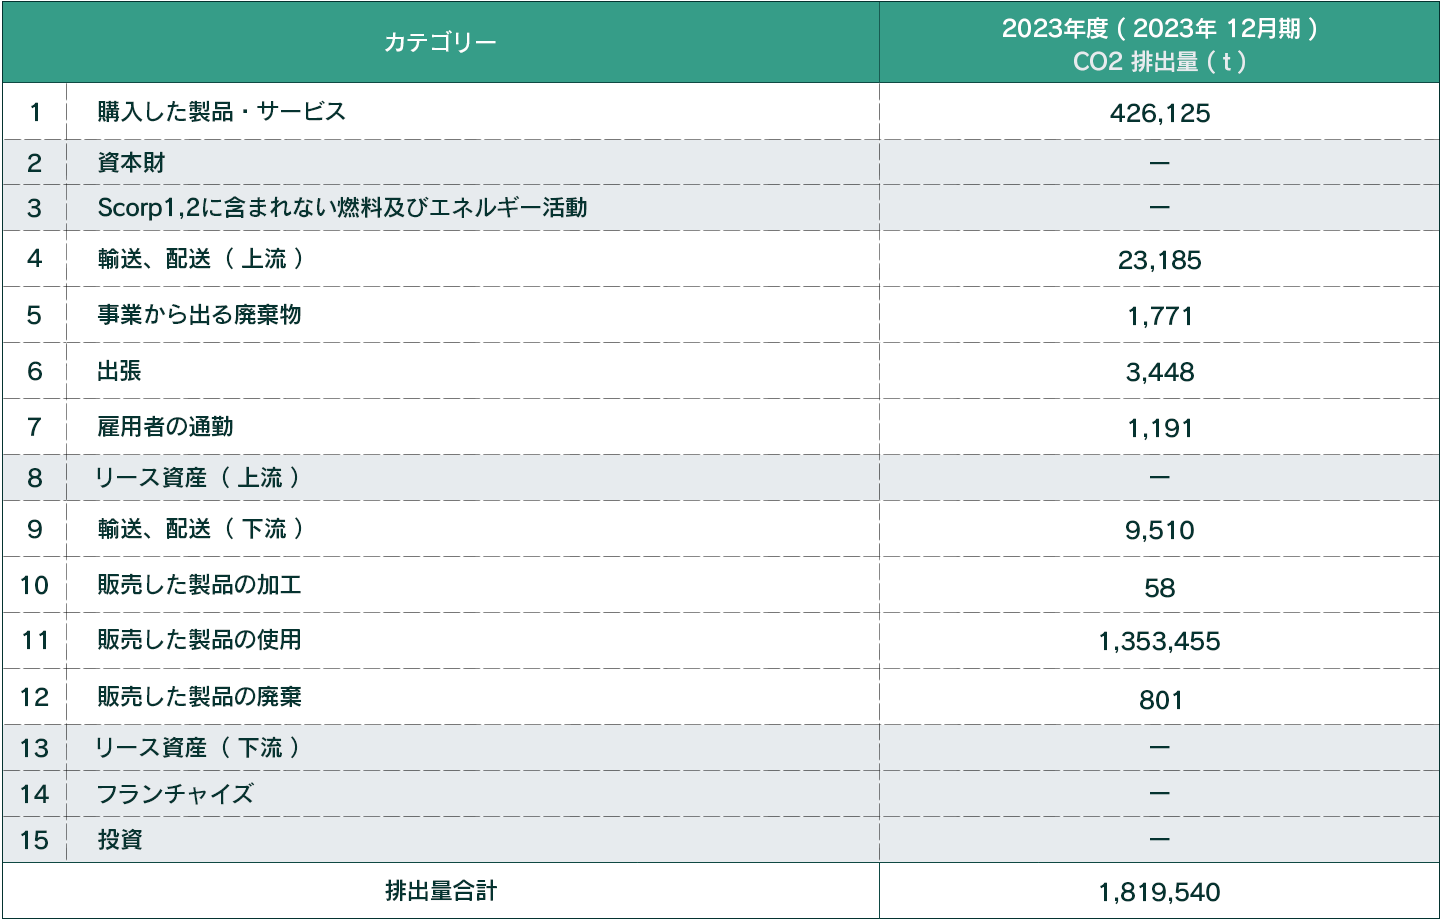Click category number 11

click(x=35, y=641)
